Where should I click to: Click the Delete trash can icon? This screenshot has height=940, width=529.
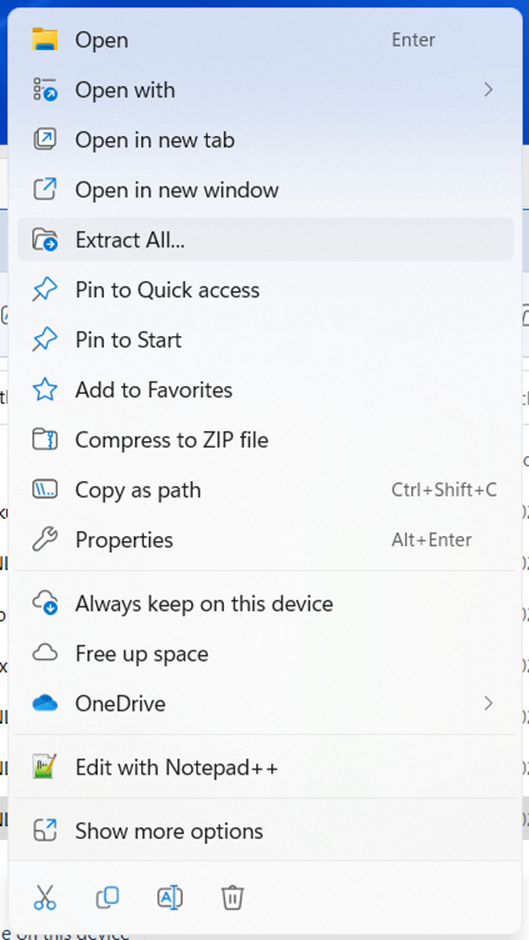pos(232,897)
